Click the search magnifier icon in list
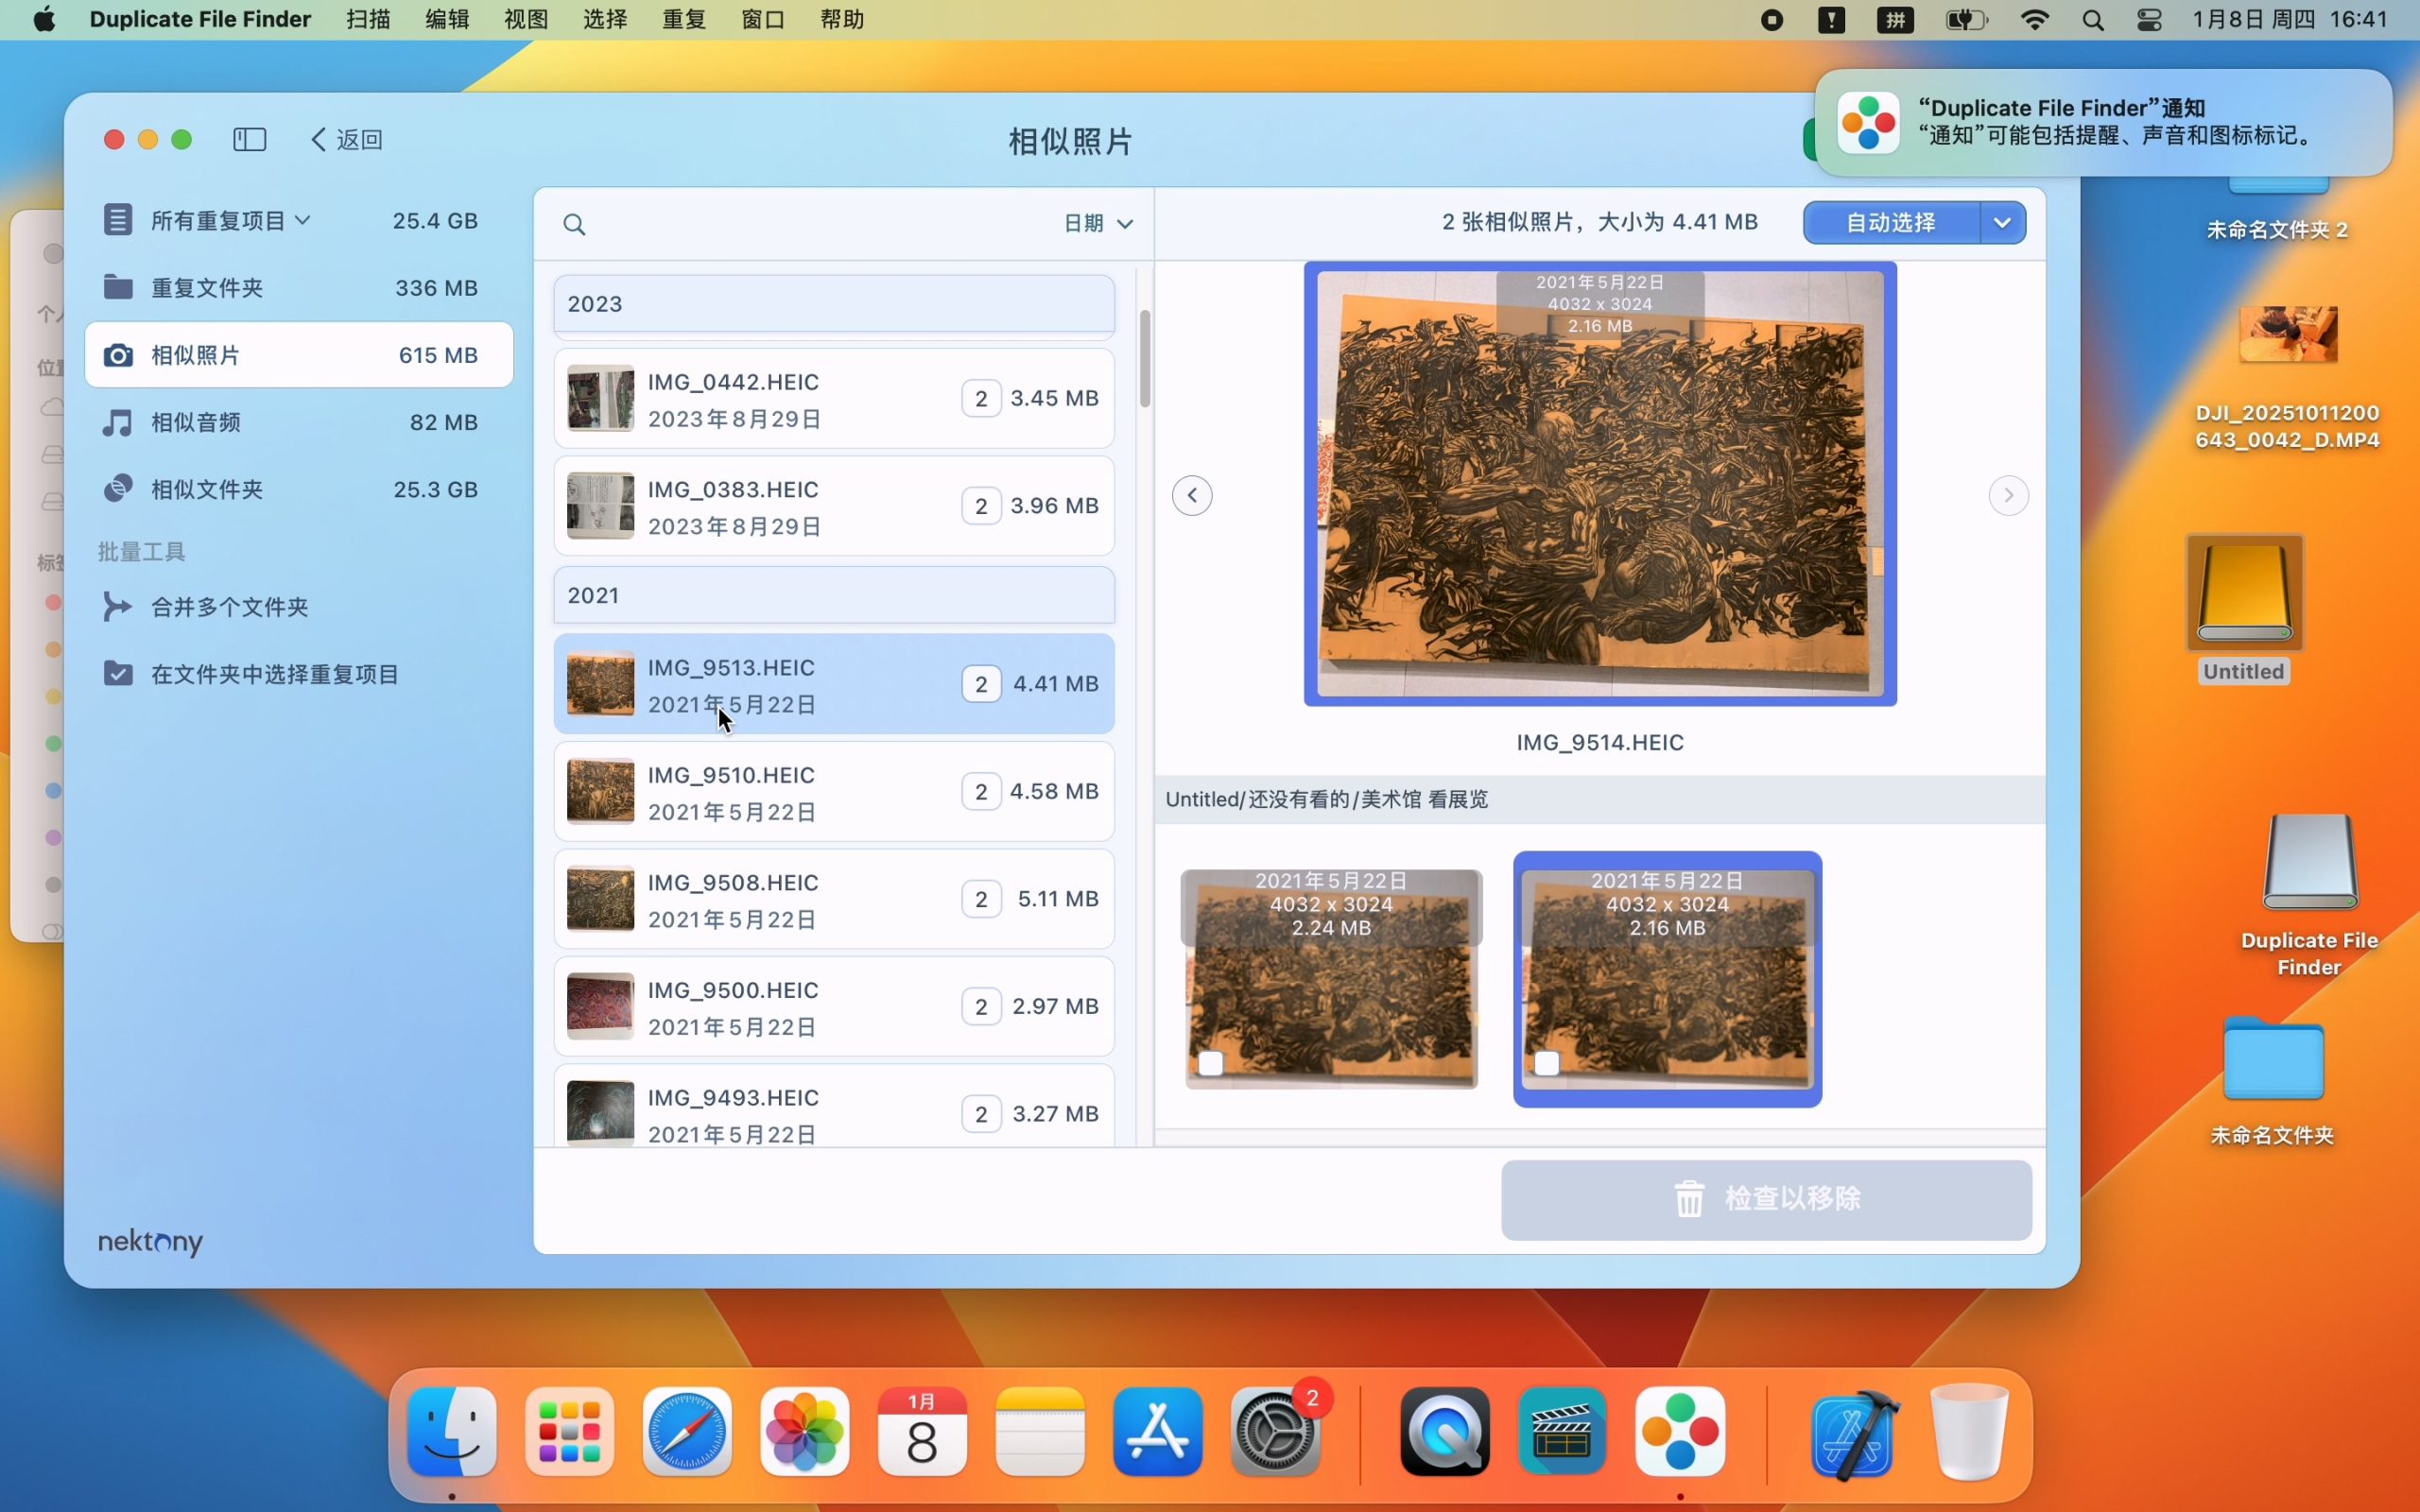 574,224
